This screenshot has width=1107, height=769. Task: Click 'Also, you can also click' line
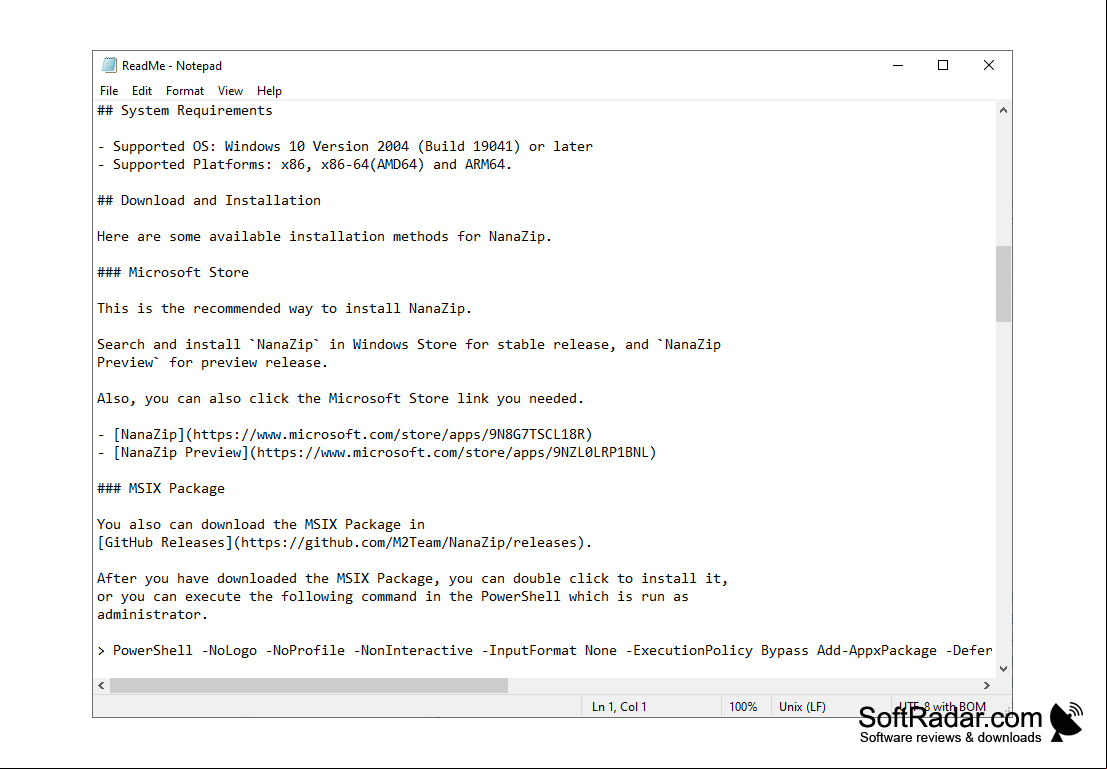[341, 398]
